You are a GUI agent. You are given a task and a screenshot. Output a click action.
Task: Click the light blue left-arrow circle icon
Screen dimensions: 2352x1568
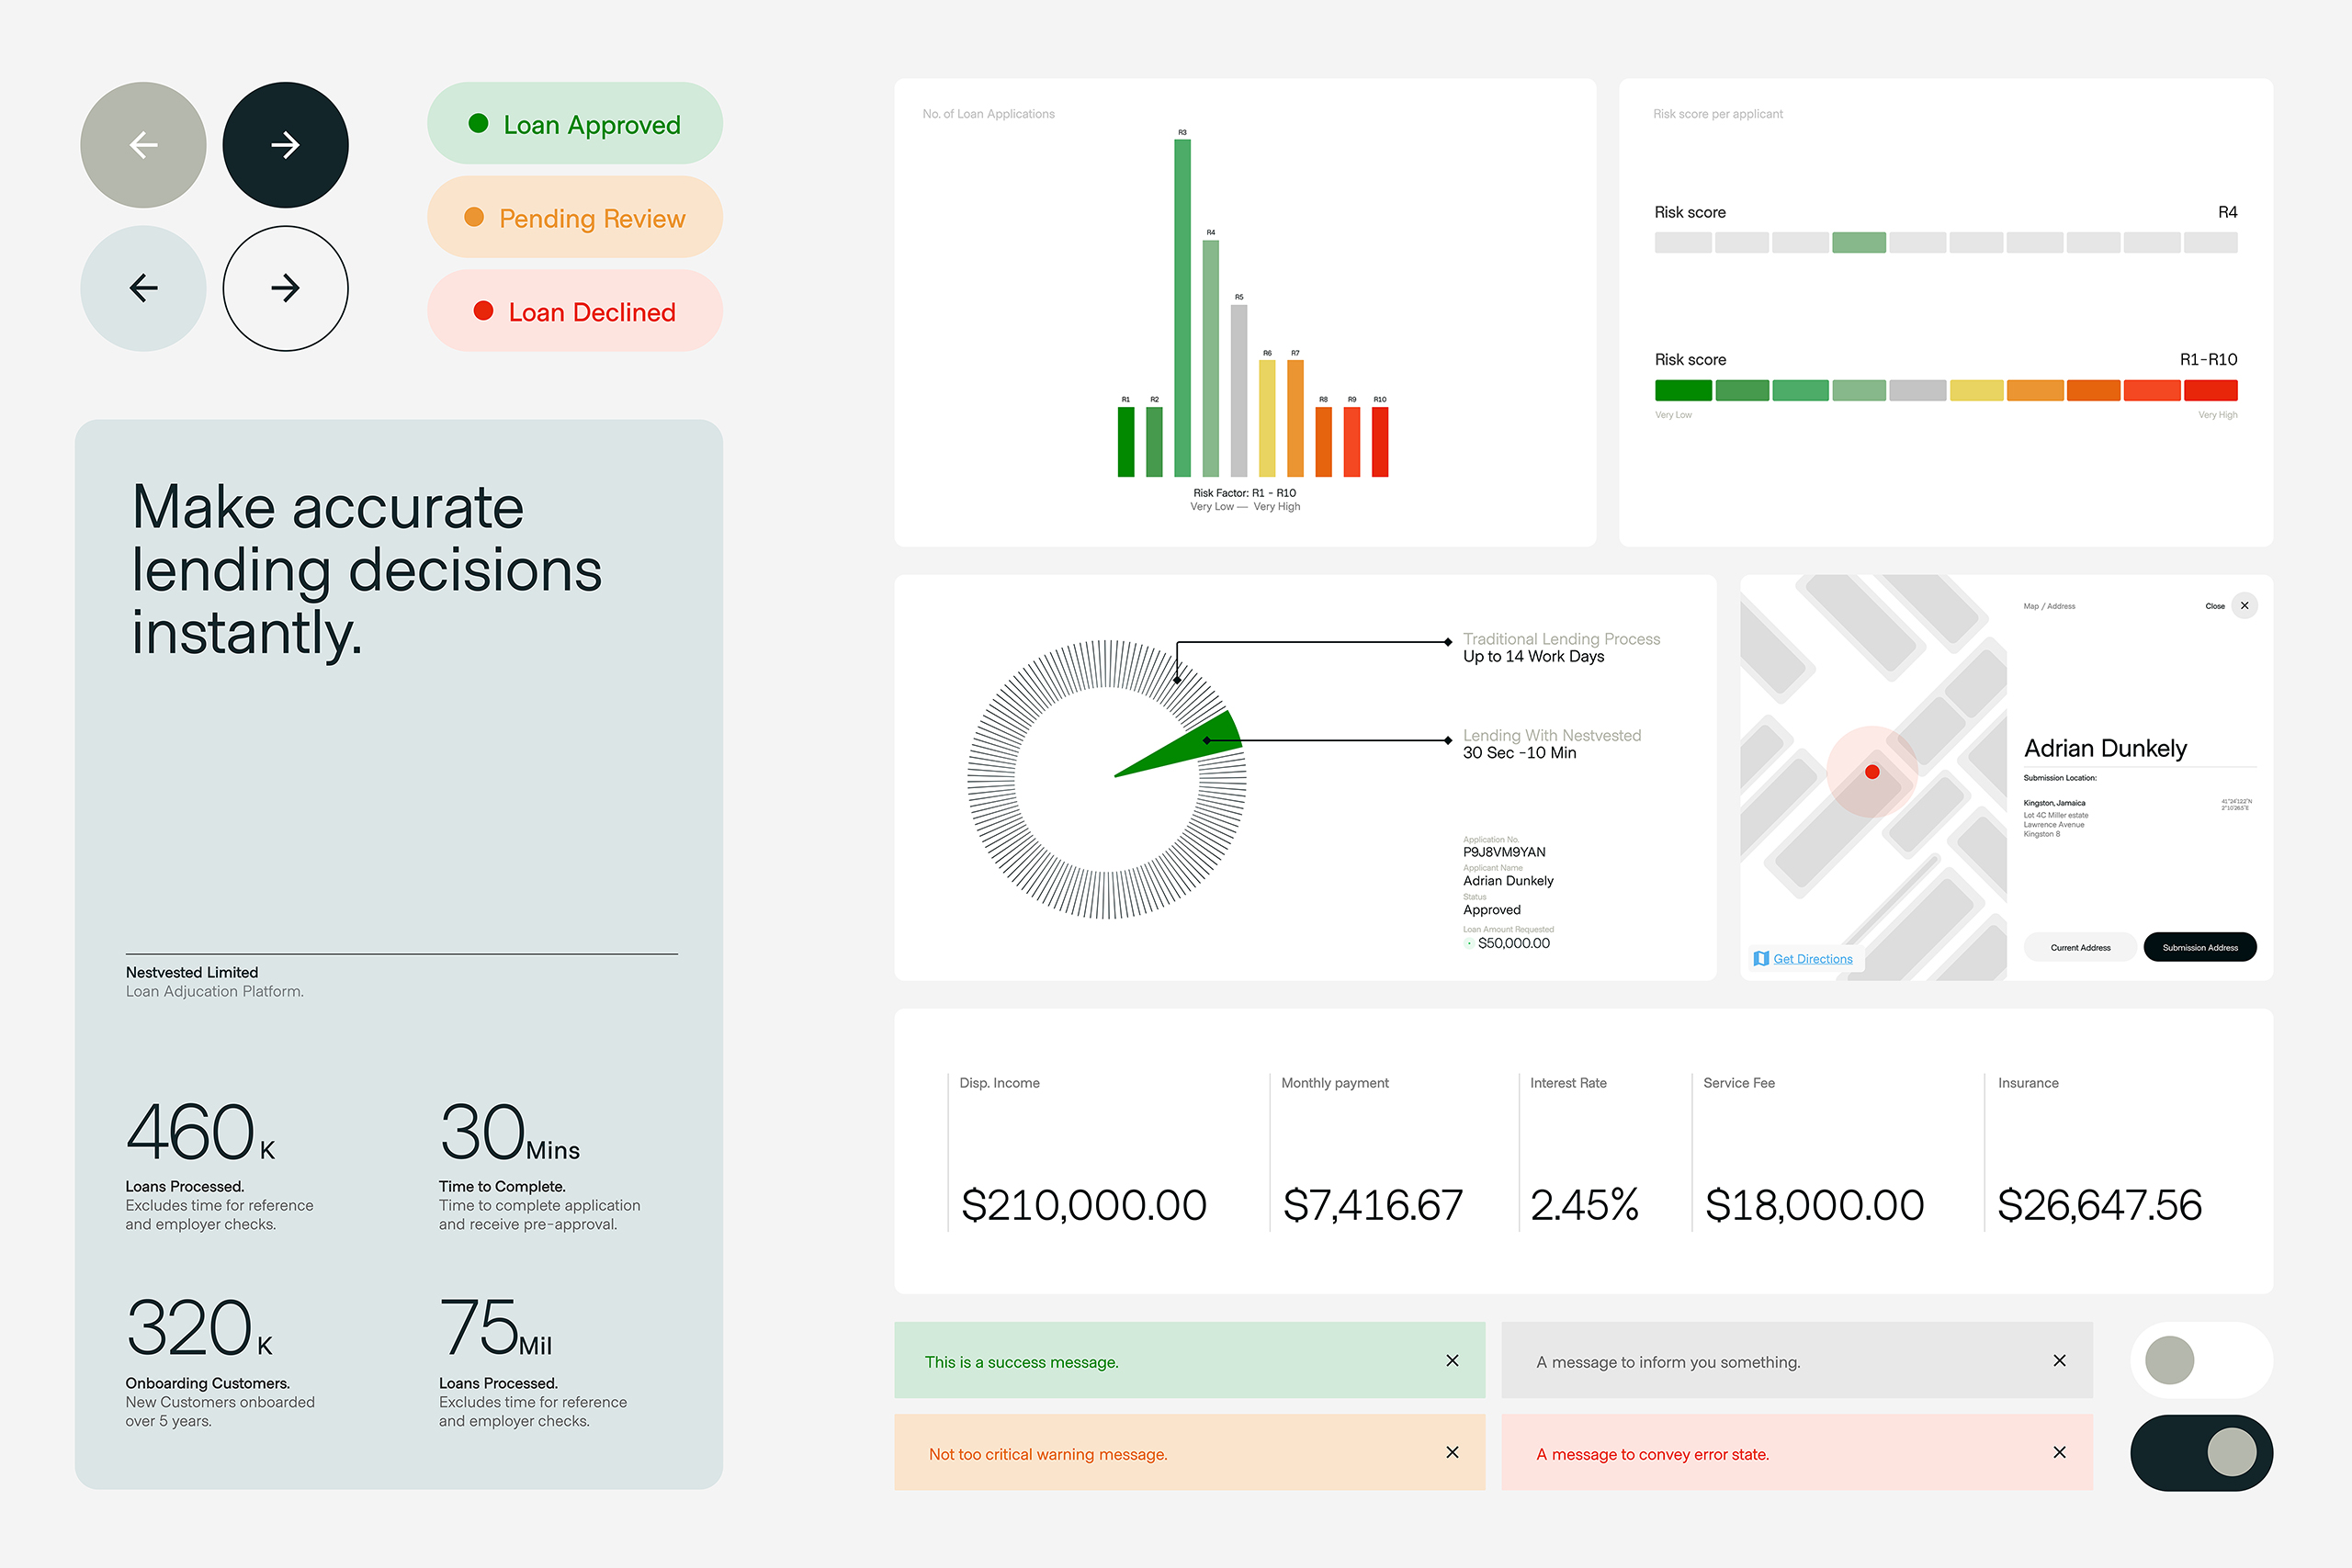(143, 288)
